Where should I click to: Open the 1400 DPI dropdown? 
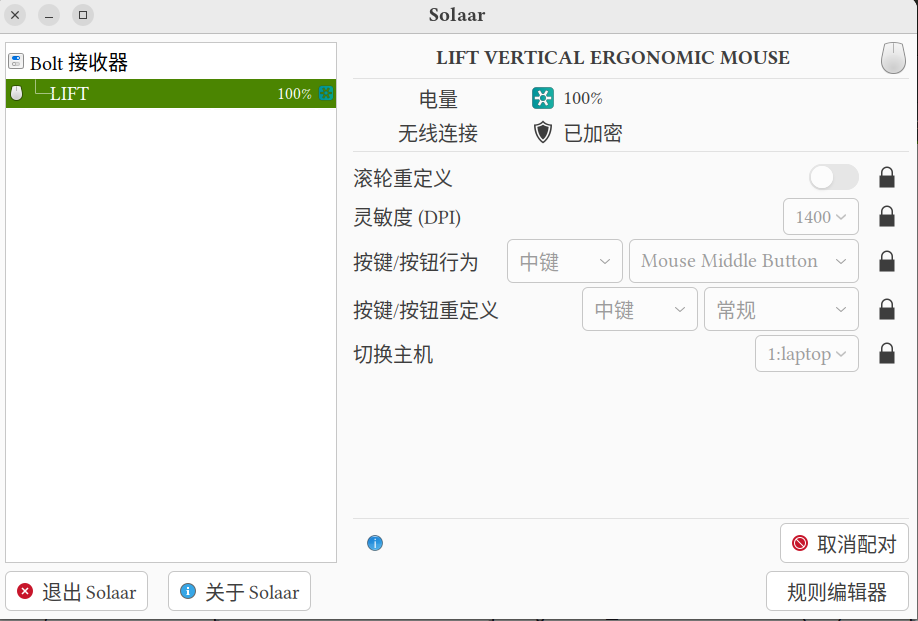tap(820, 216)
